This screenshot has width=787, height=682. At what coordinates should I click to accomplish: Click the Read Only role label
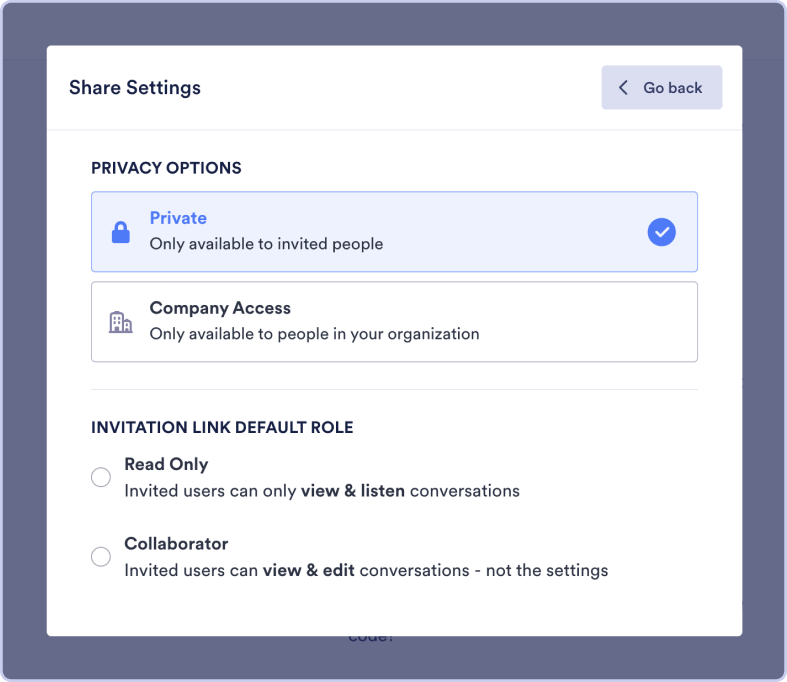pyautogui.click(x=166, y=464)
